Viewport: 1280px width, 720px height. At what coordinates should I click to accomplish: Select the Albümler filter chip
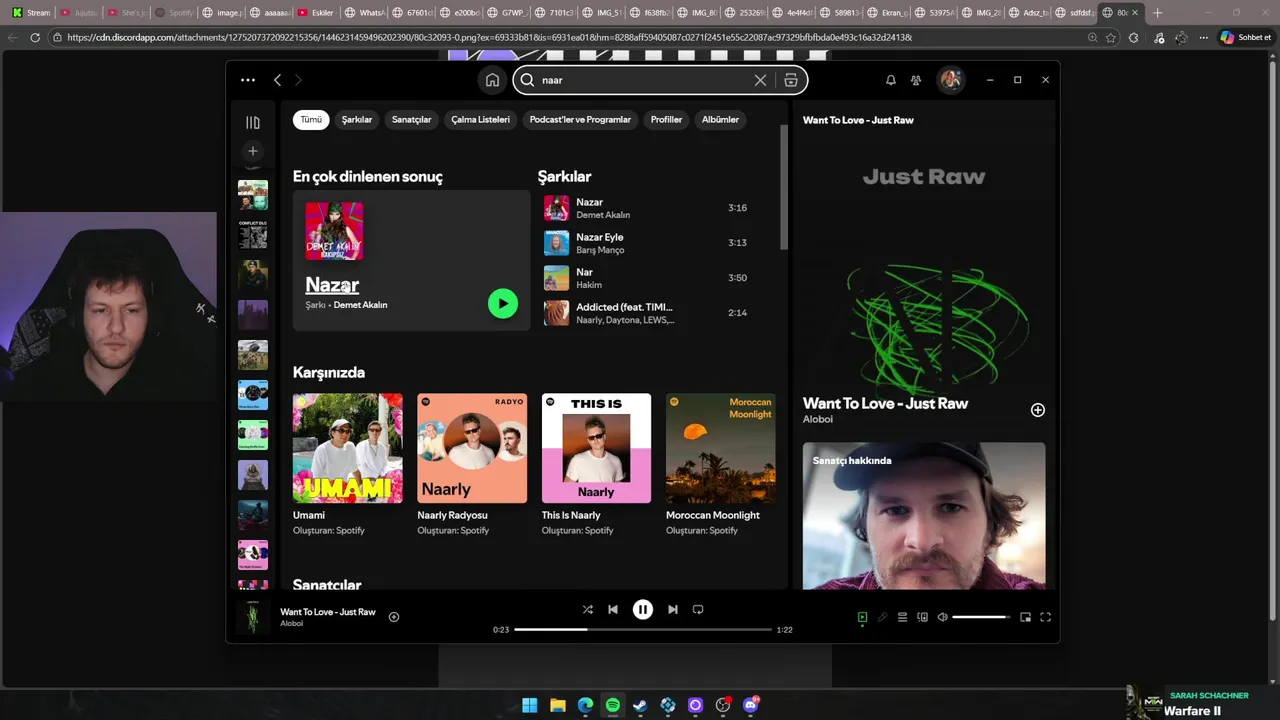[x=720, y=119]
